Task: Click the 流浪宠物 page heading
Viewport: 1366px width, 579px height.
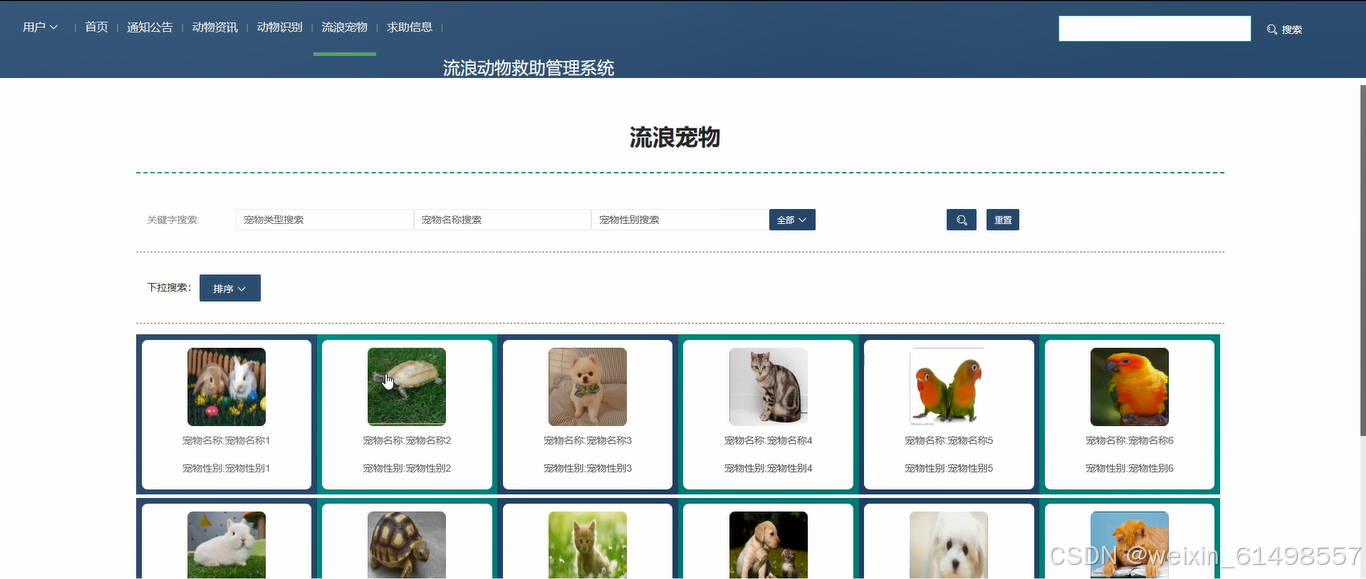Action: [x=675, y=138]
